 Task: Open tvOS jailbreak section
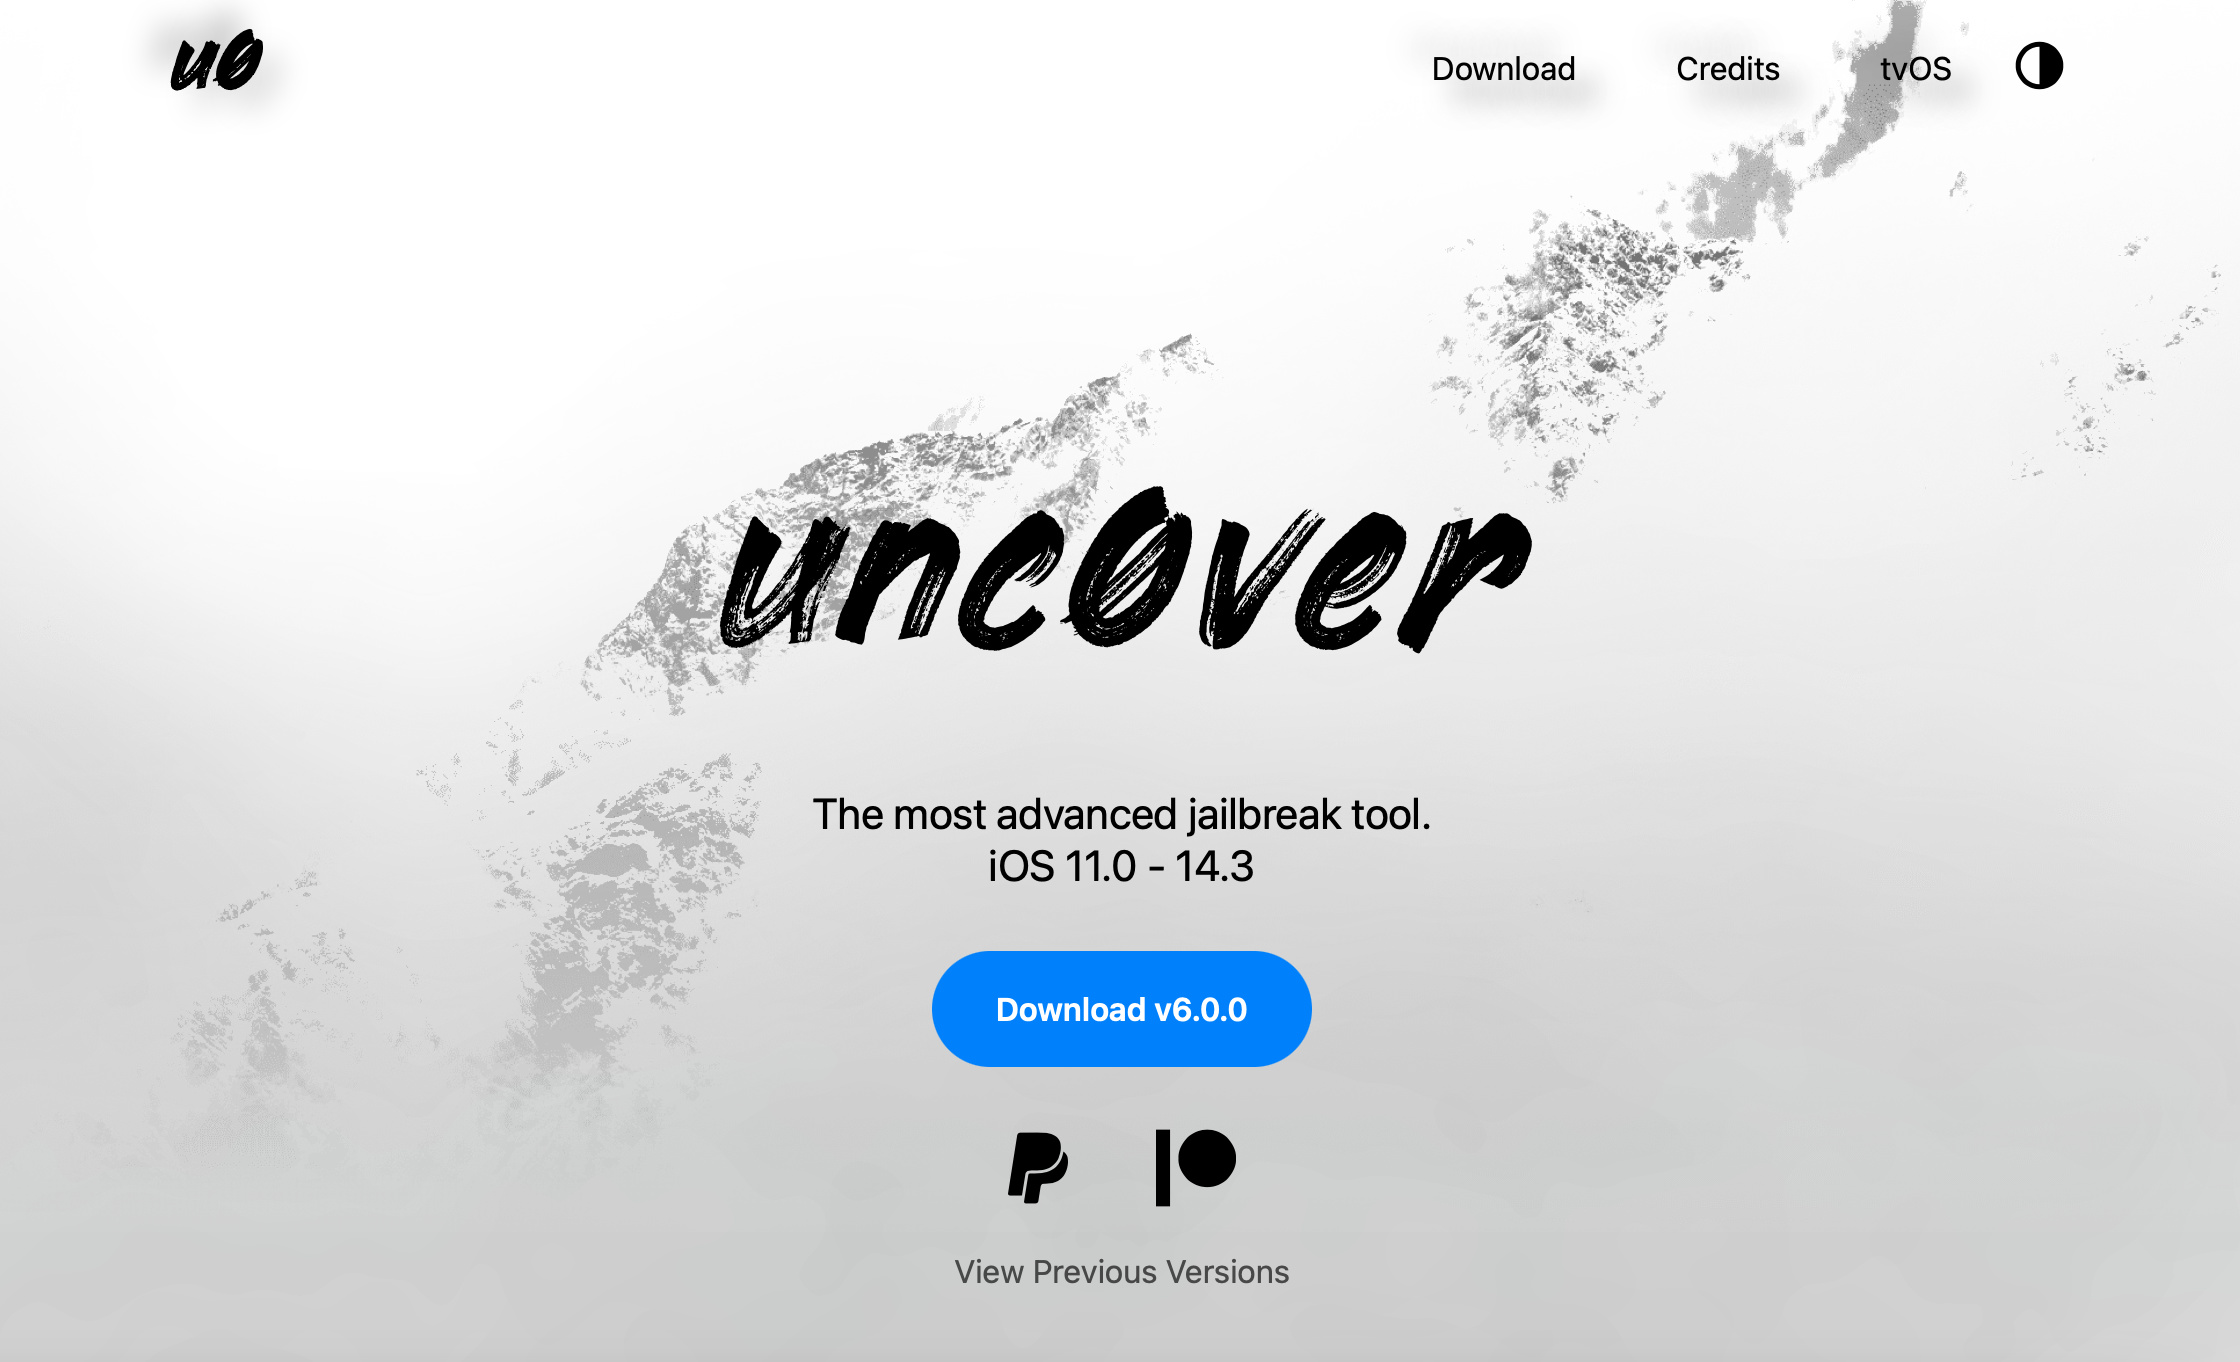click(x=1914, y=66)
